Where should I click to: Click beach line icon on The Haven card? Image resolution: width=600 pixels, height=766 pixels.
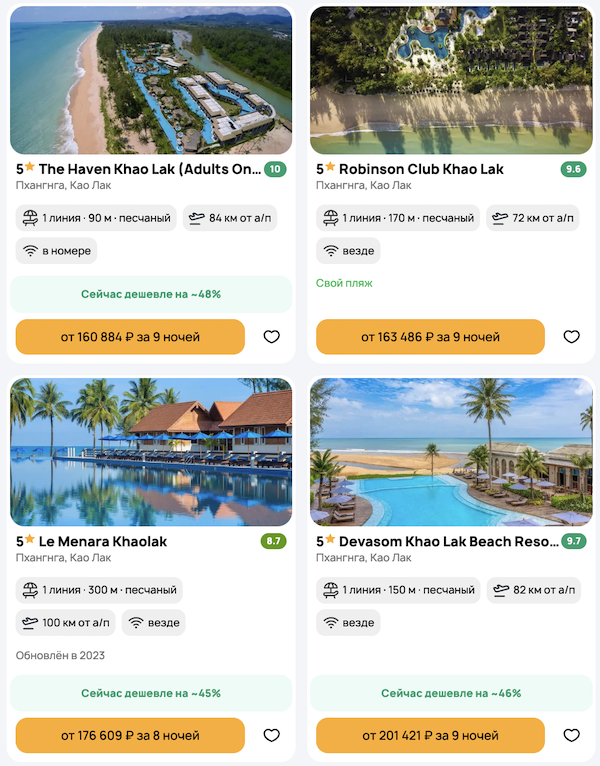(x=30, y=218)
